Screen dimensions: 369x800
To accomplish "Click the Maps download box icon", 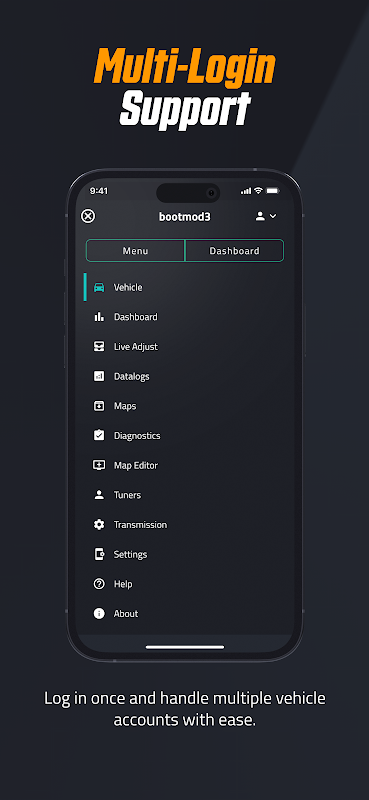I will pos(99,406).
